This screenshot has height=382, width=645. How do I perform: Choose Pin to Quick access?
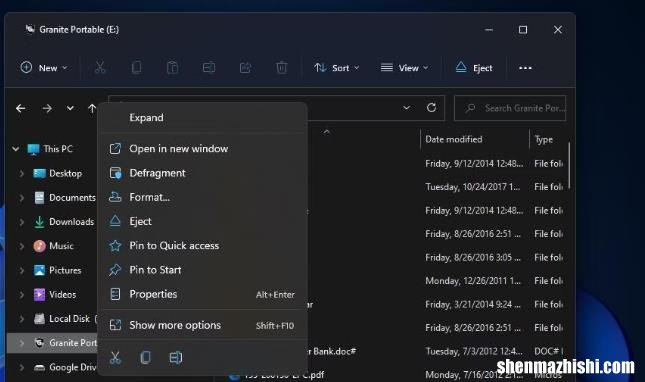(x=203, y=245)
